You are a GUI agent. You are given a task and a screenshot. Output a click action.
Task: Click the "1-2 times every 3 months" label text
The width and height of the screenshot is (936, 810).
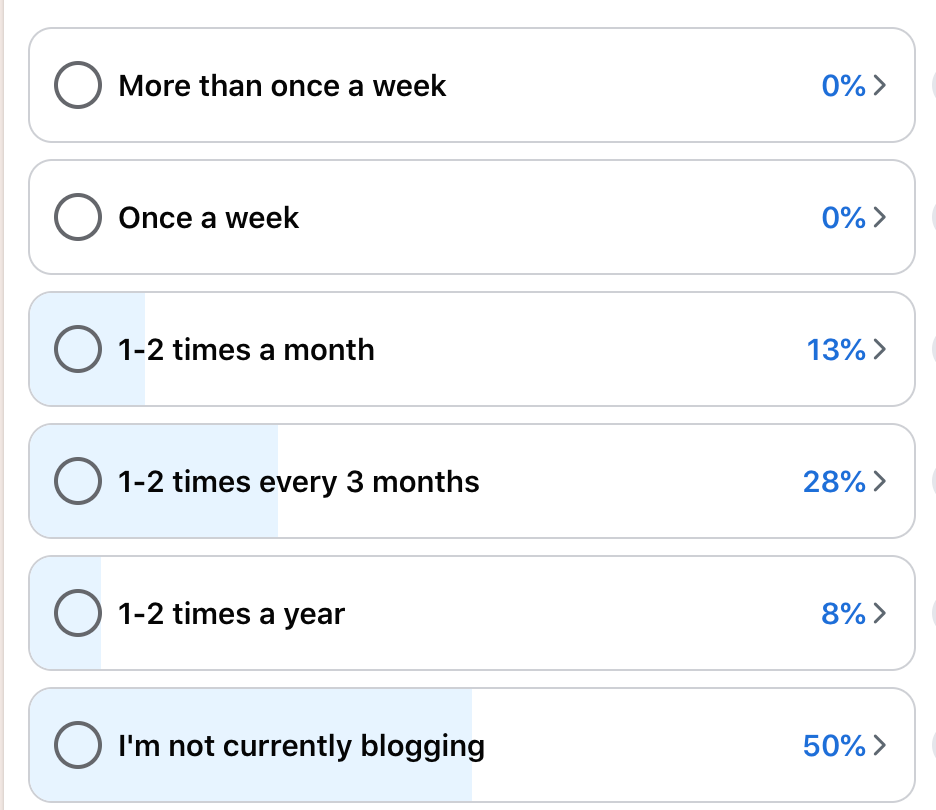click(299, 482)
